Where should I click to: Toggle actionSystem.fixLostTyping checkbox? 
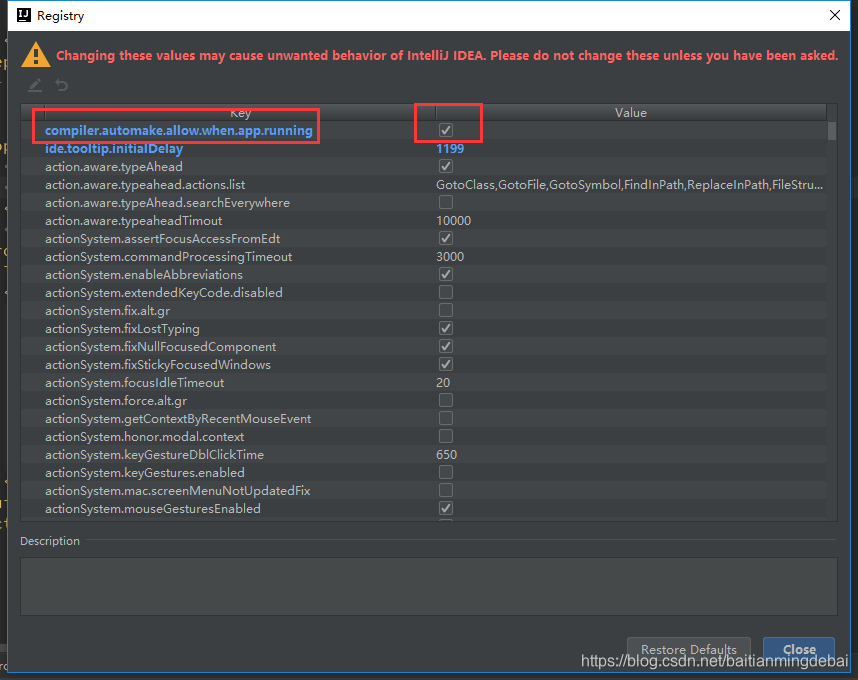click(x=446, y=329)
